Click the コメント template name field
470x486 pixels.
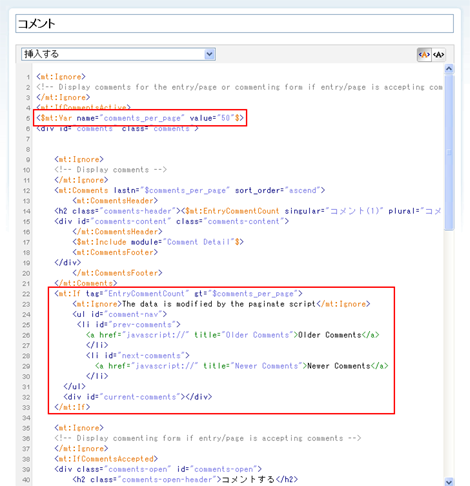(x=234, y=23)
